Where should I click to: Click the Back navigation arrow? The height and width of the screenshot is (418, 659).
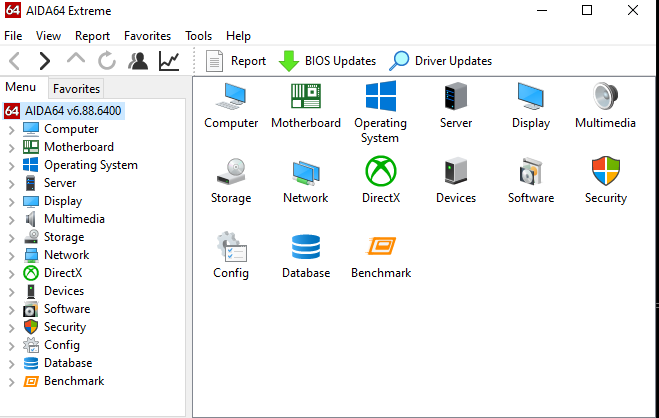point(15,61)
